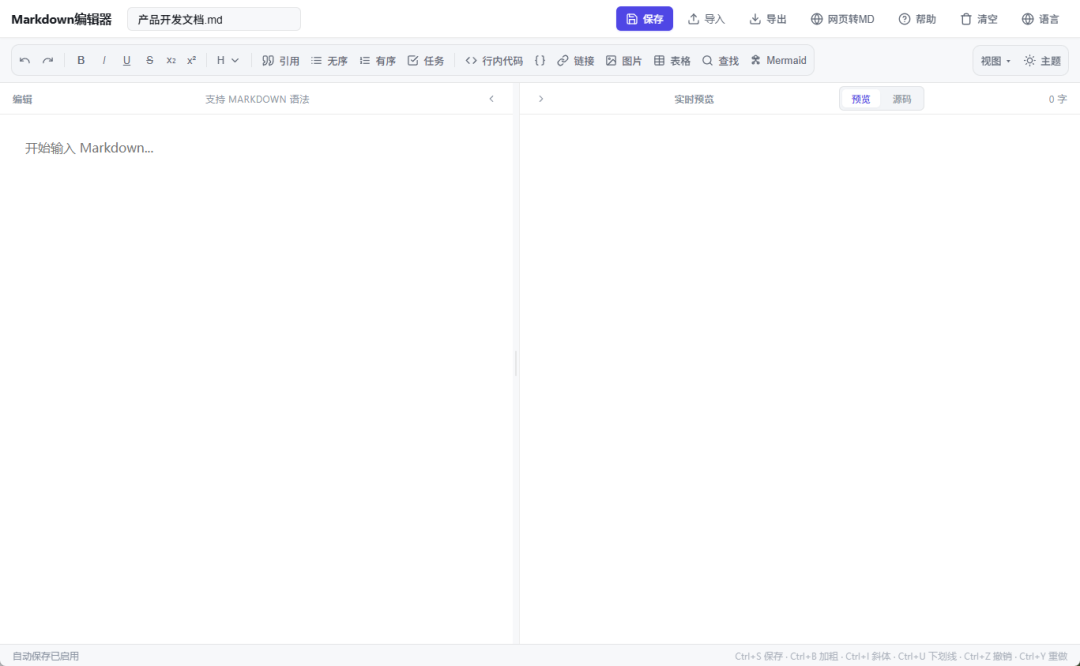Image resolution: width=1080 pixels, height=666 pixels.
Task: Click the Markdown编辑器 title
Action: click(61, 19)
